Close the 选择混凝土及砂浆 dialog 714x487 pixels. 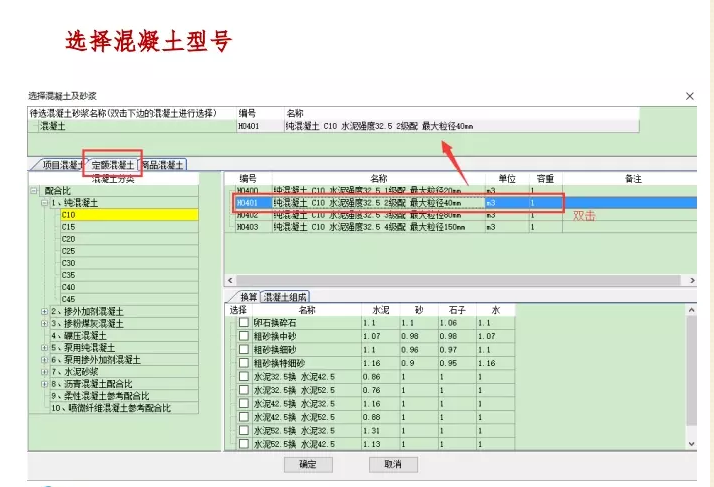(689, 96)
